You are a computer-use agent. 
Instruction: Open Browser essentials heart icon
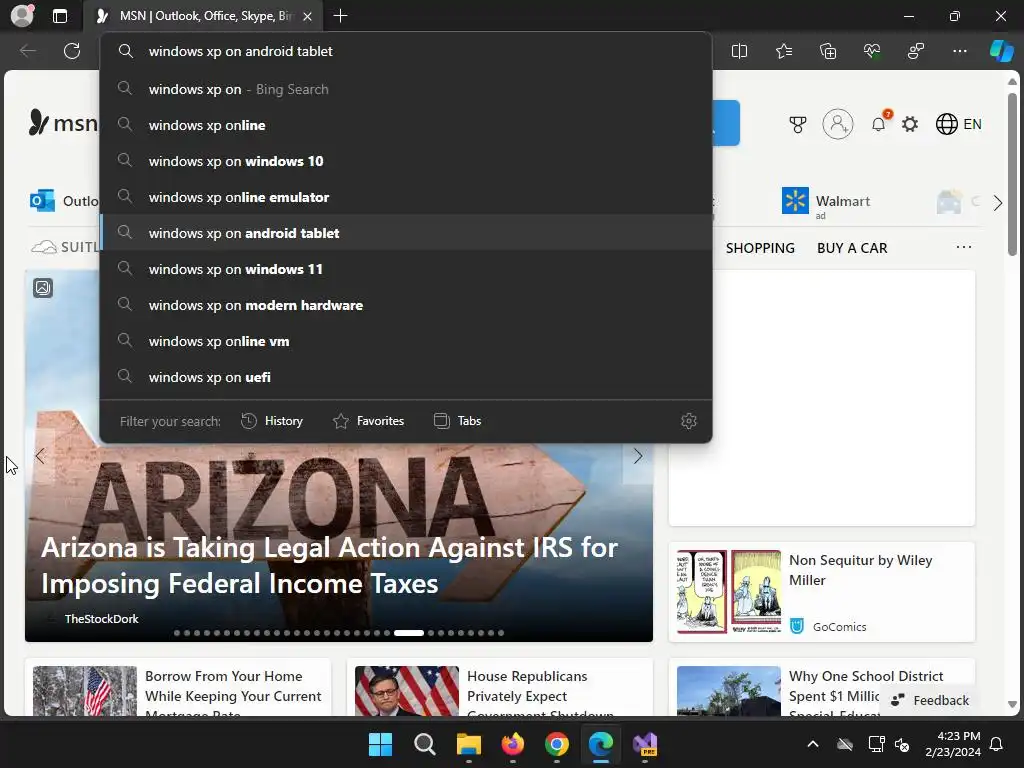(872, 51)
